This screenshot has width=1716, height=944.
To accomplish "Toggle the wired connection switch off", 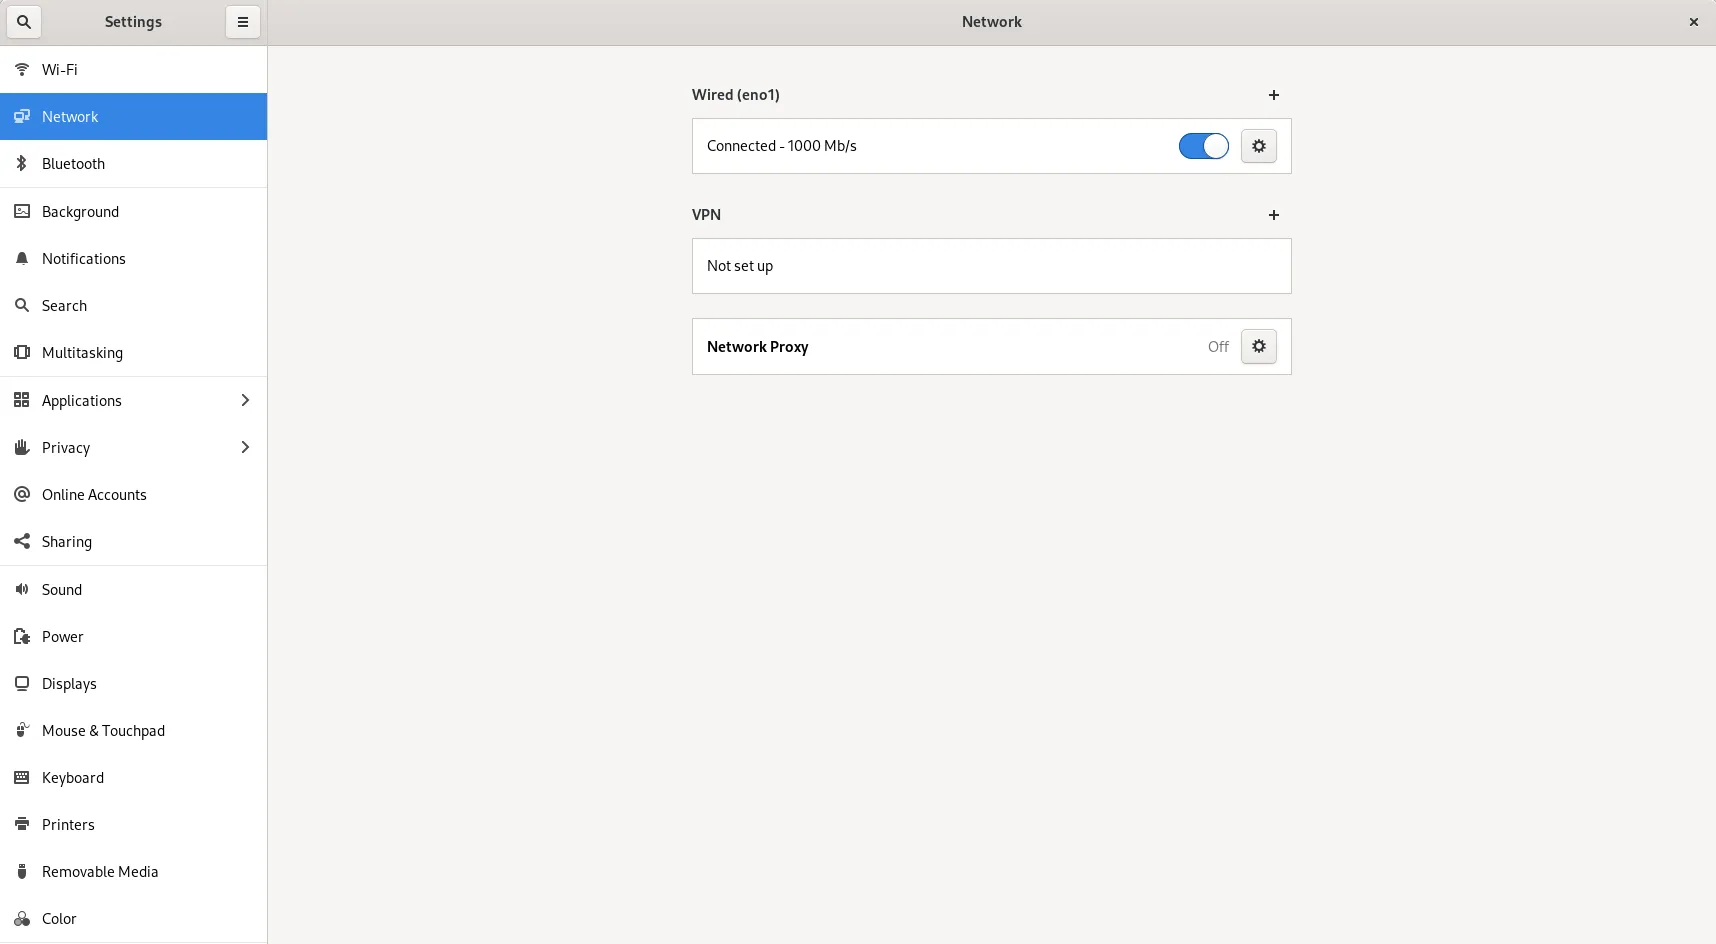I will (1204, 146).
